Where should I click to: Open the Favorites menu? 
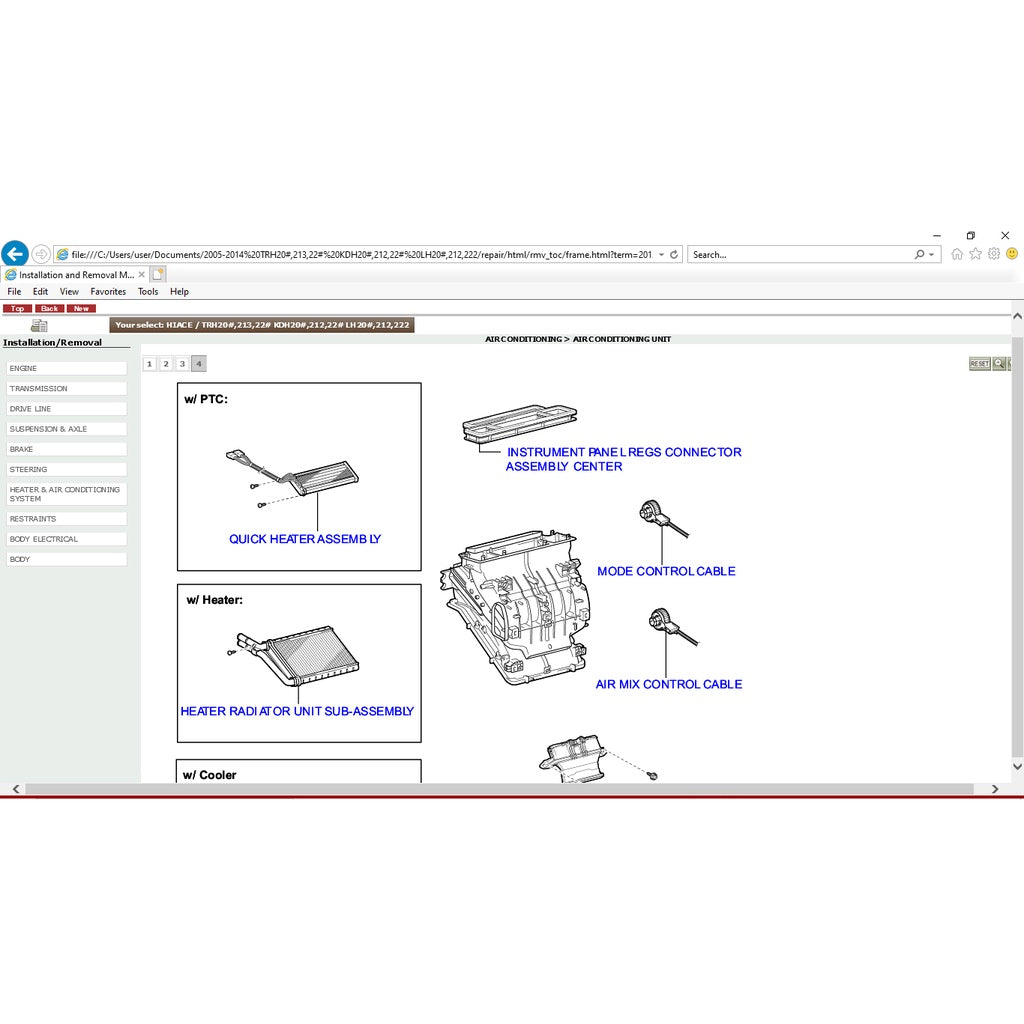click(x=108, y=292)
